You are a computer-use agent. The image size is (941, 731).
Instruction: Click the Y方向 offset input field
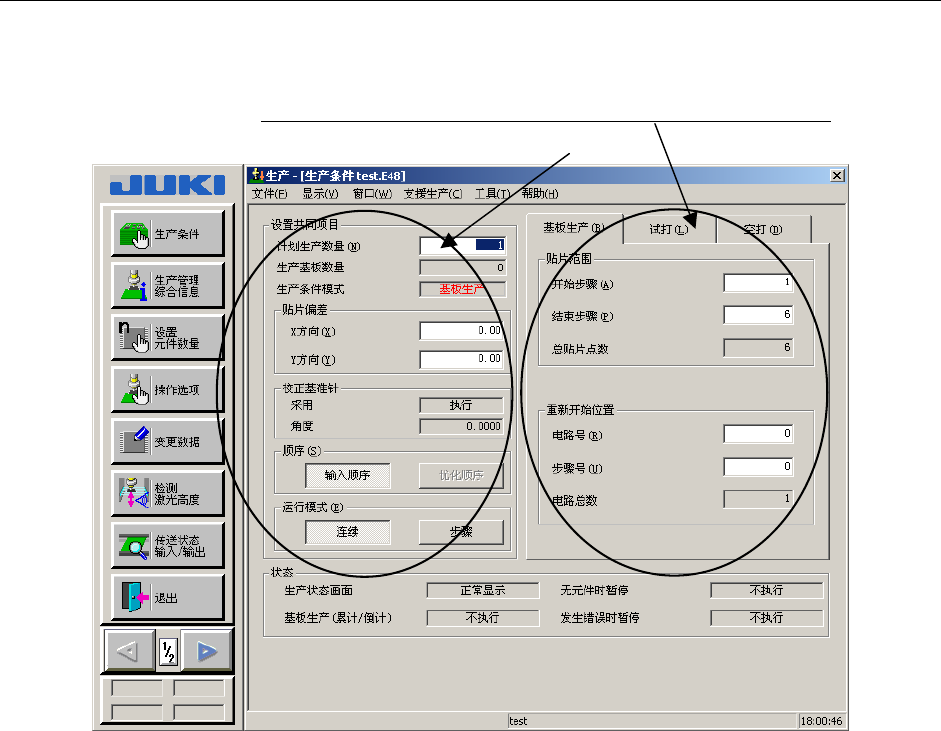tap(463, 359)
